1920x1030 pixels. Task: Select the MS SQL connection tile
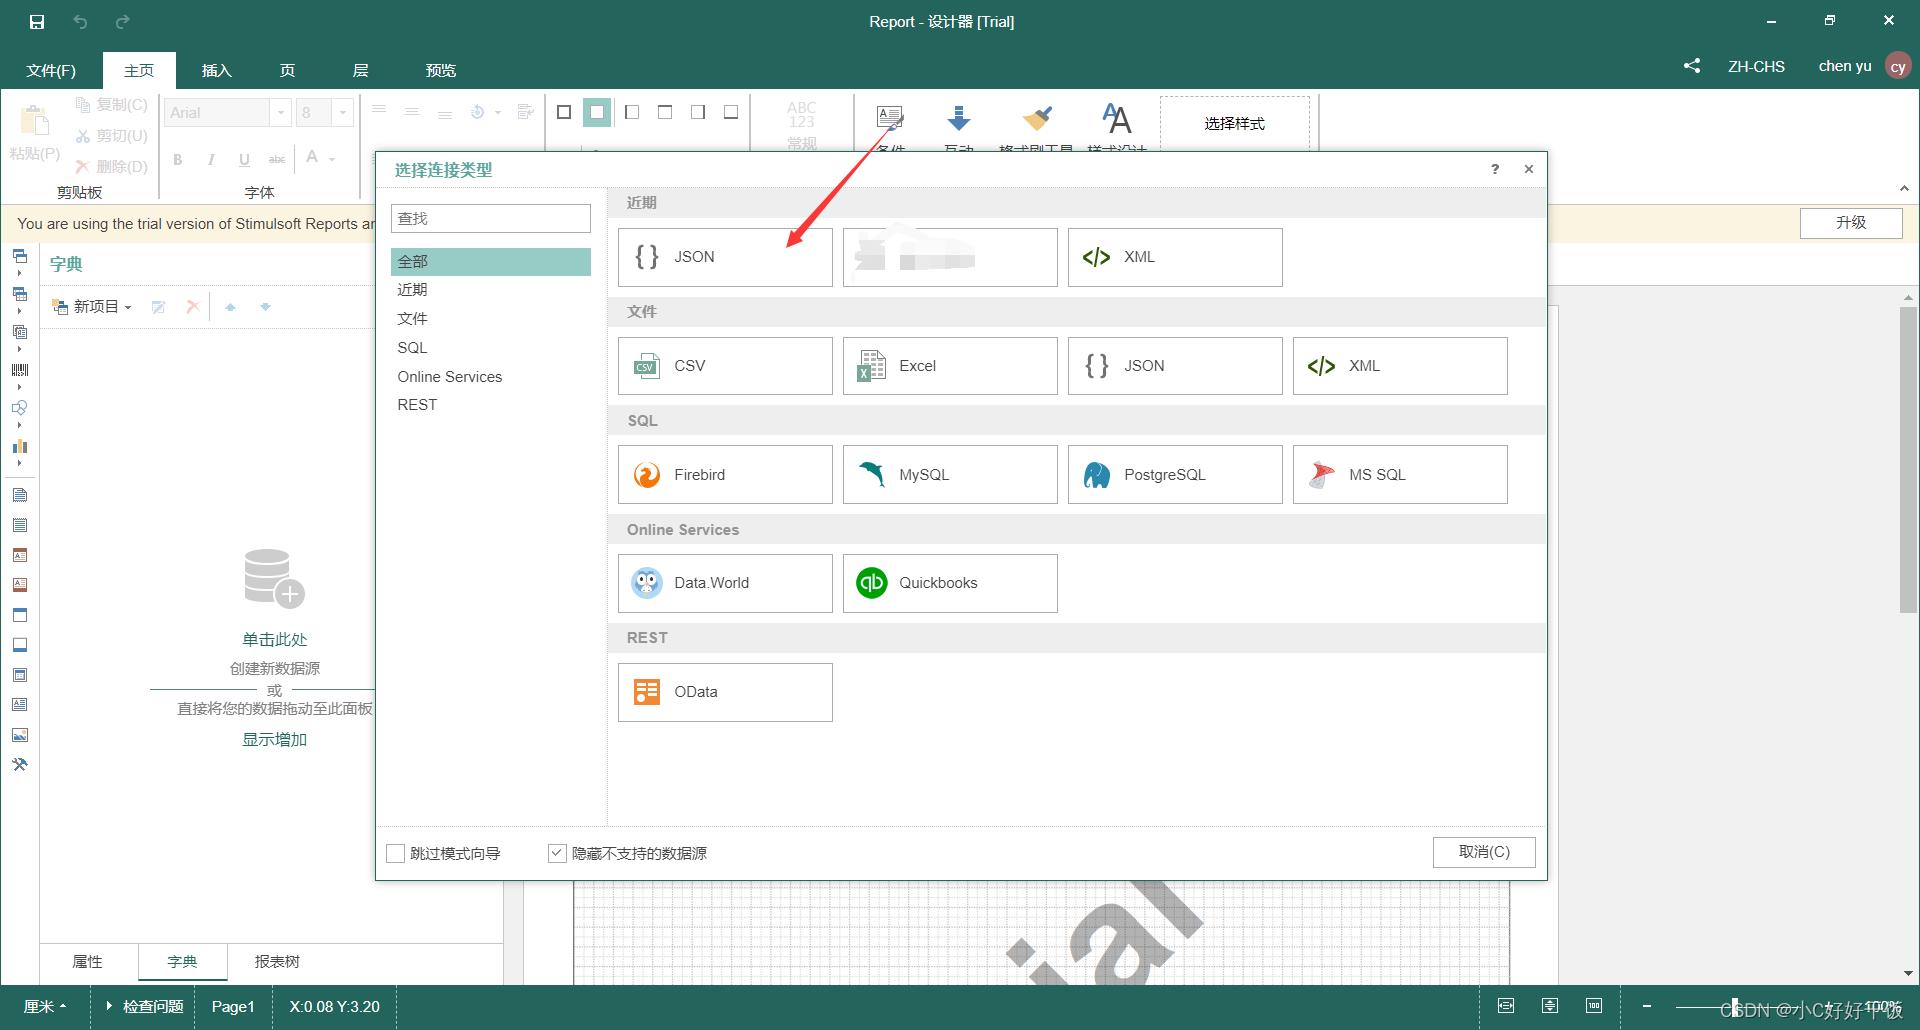tap(1400, 475)
